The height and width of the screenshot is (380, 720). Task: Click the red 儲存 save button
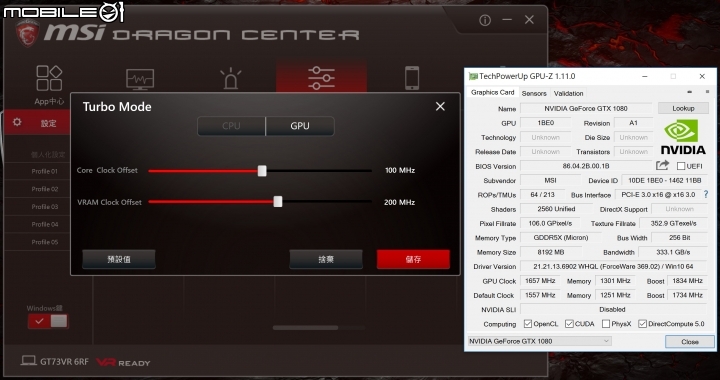(413, 259)
